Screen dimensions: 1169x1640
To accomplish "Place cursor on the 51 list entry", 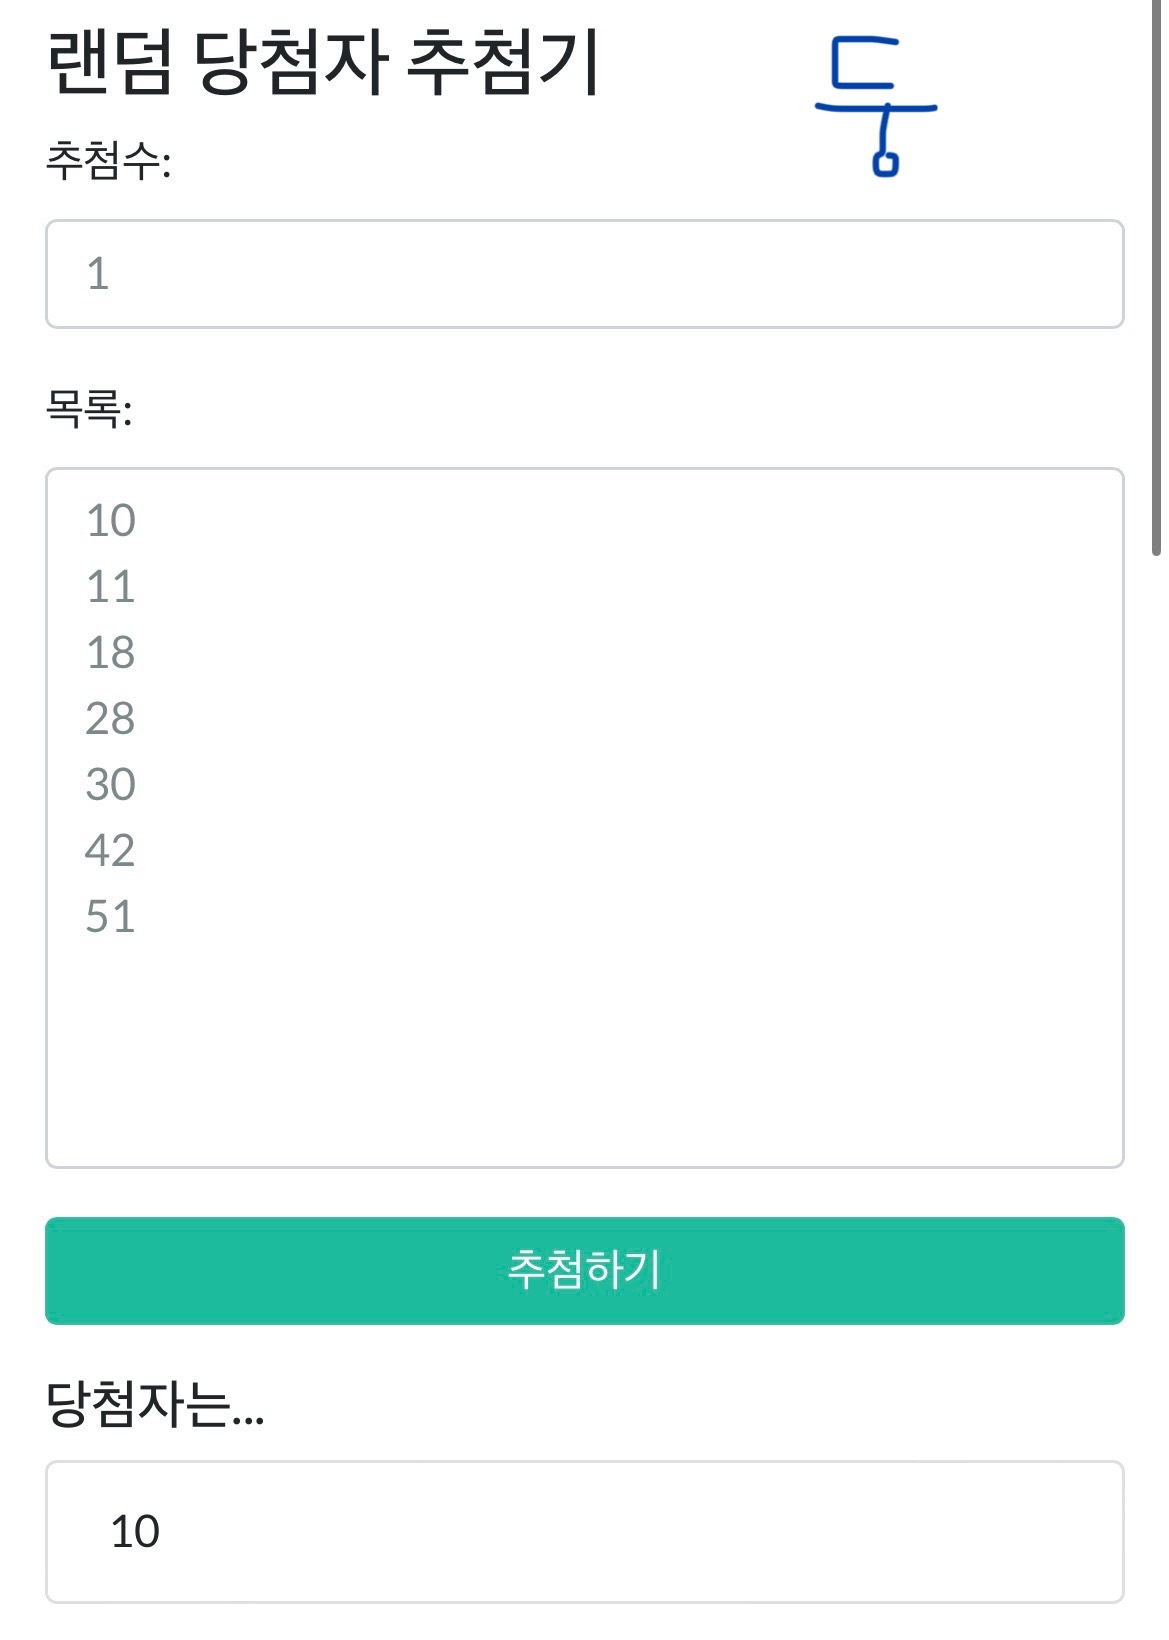I will tap(111, 917).
